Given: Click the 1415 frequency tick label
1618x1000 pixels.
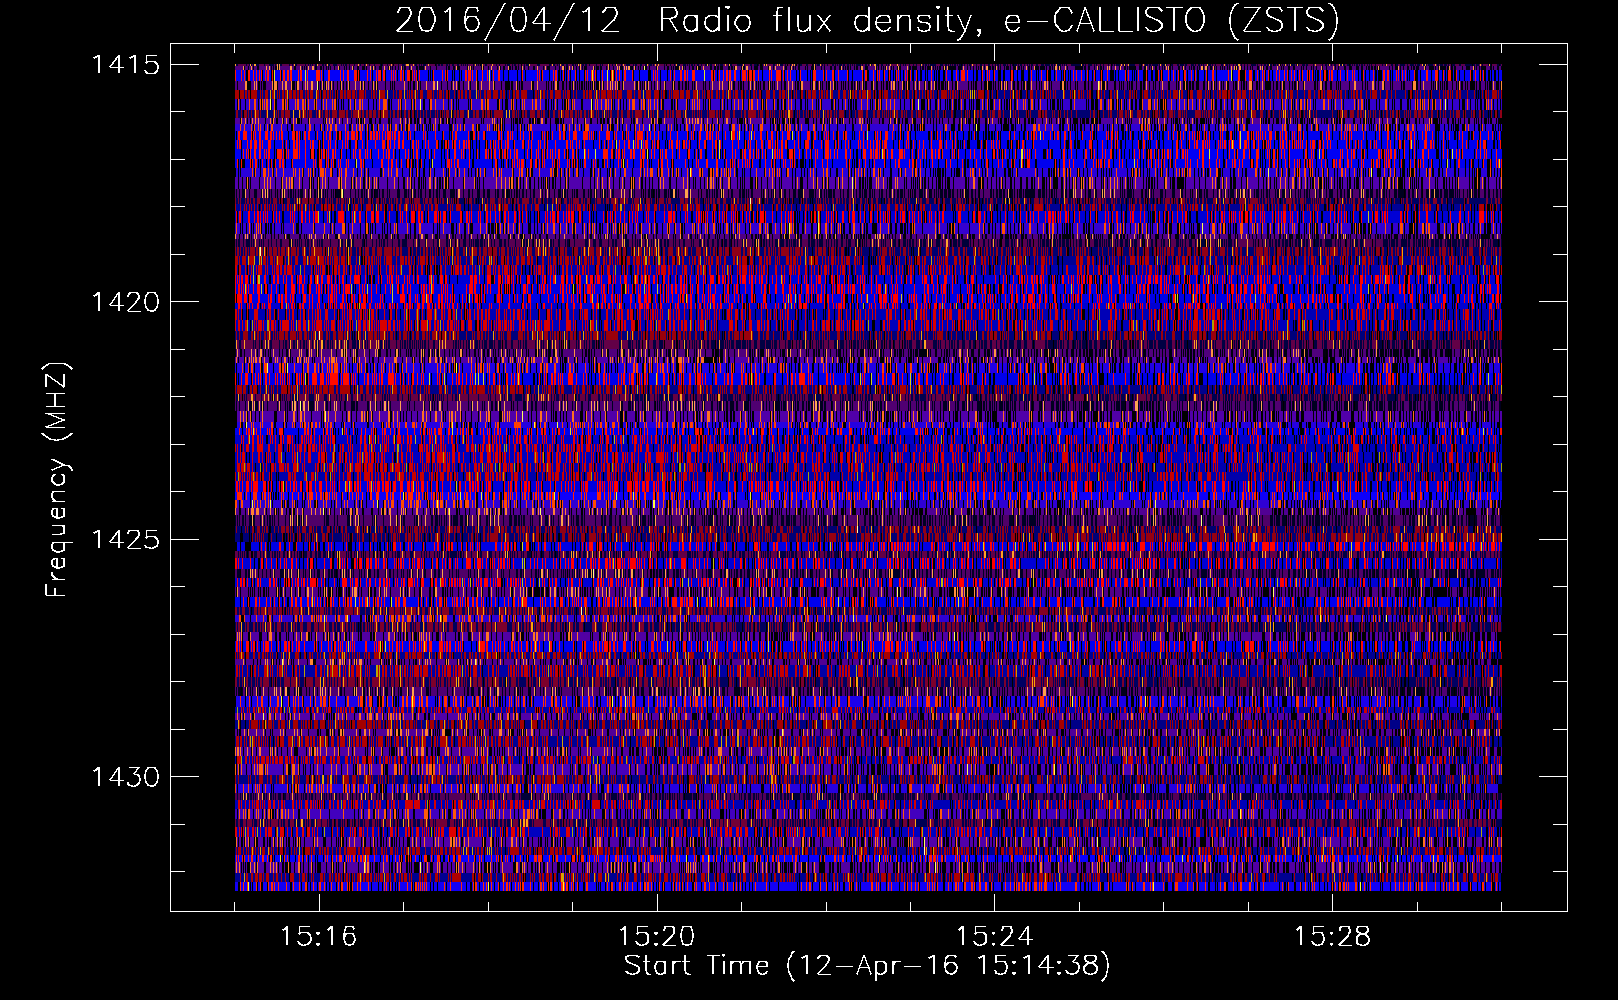Looking at the screenshot, I should point(125,65).
